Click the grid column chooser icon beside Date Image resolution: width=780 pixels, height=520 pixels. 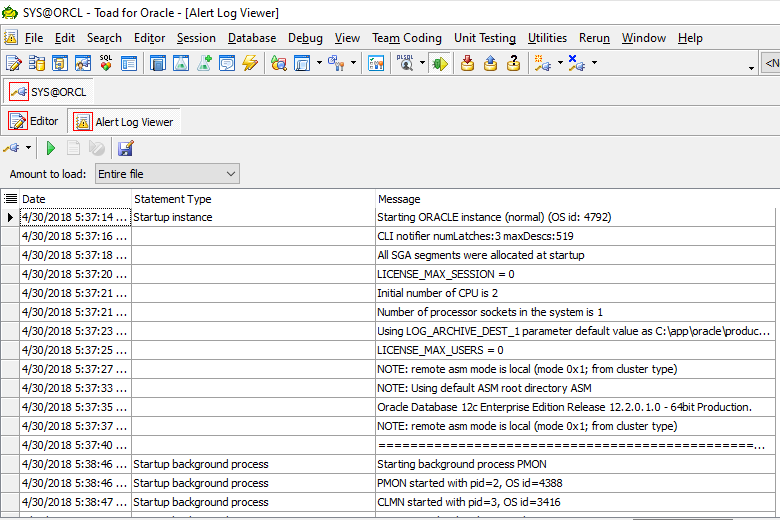point(10,199)
